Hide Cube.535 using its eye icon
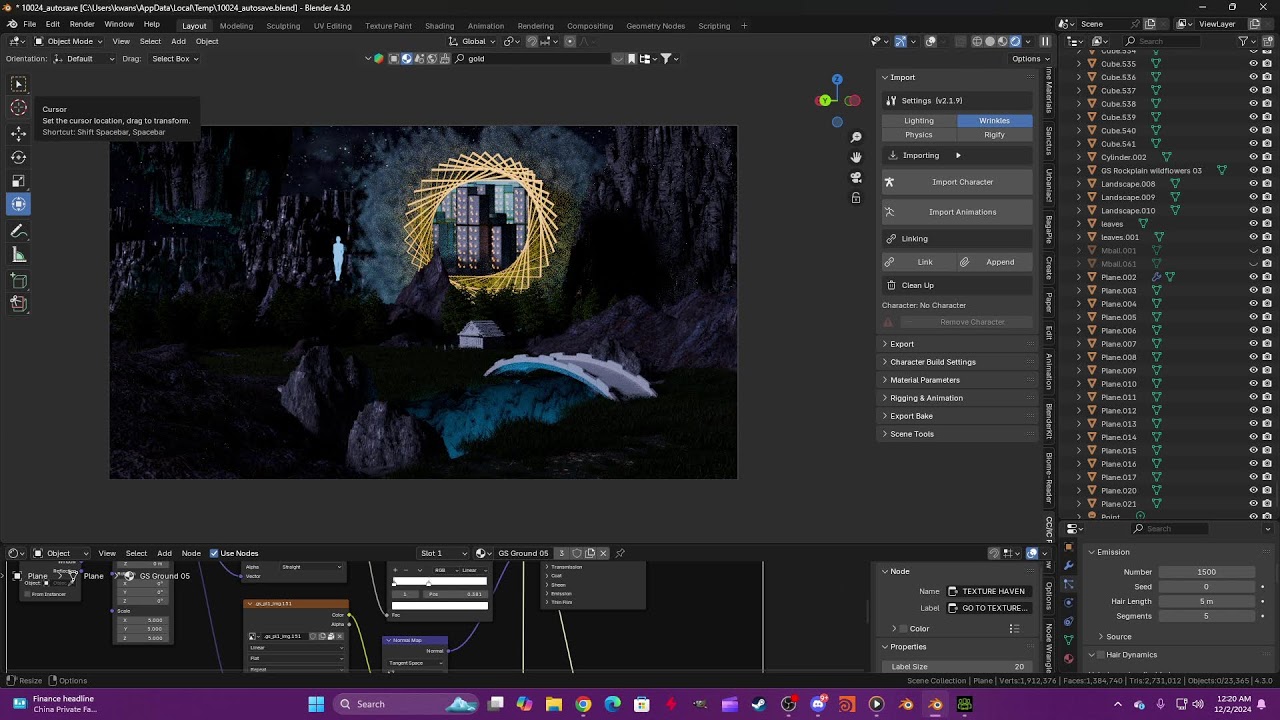 [1253, 64]
